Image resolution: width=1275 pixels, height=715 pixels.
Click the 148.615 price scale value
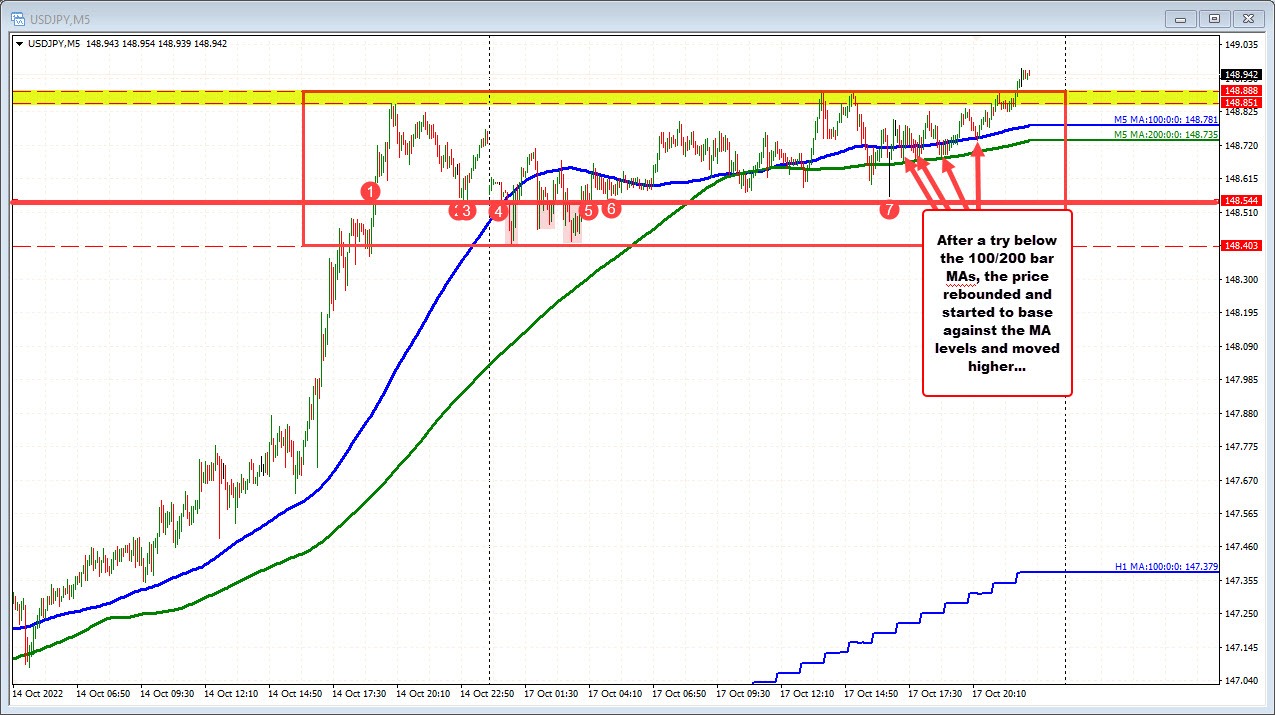pos(1241,179)
